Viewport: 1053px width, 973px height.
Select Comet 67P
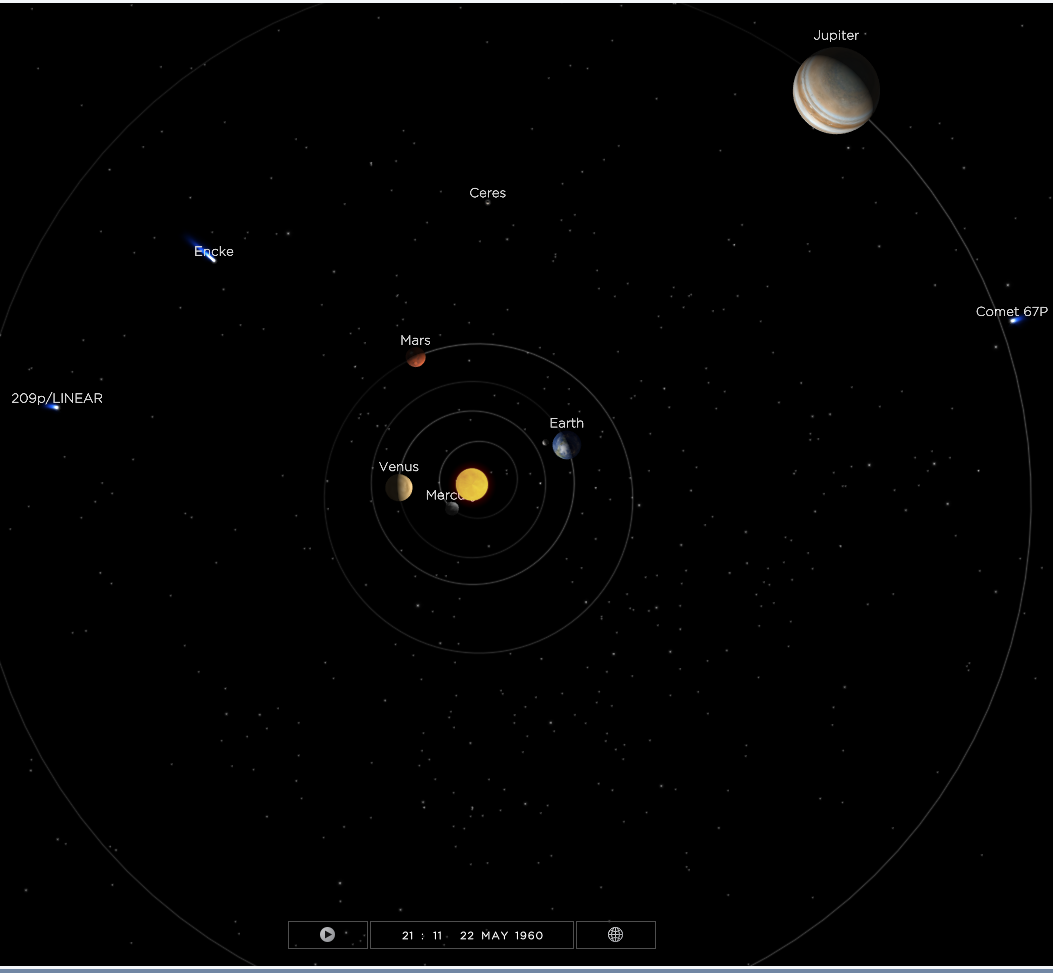pyautogui.click(x=1014, y=320)
